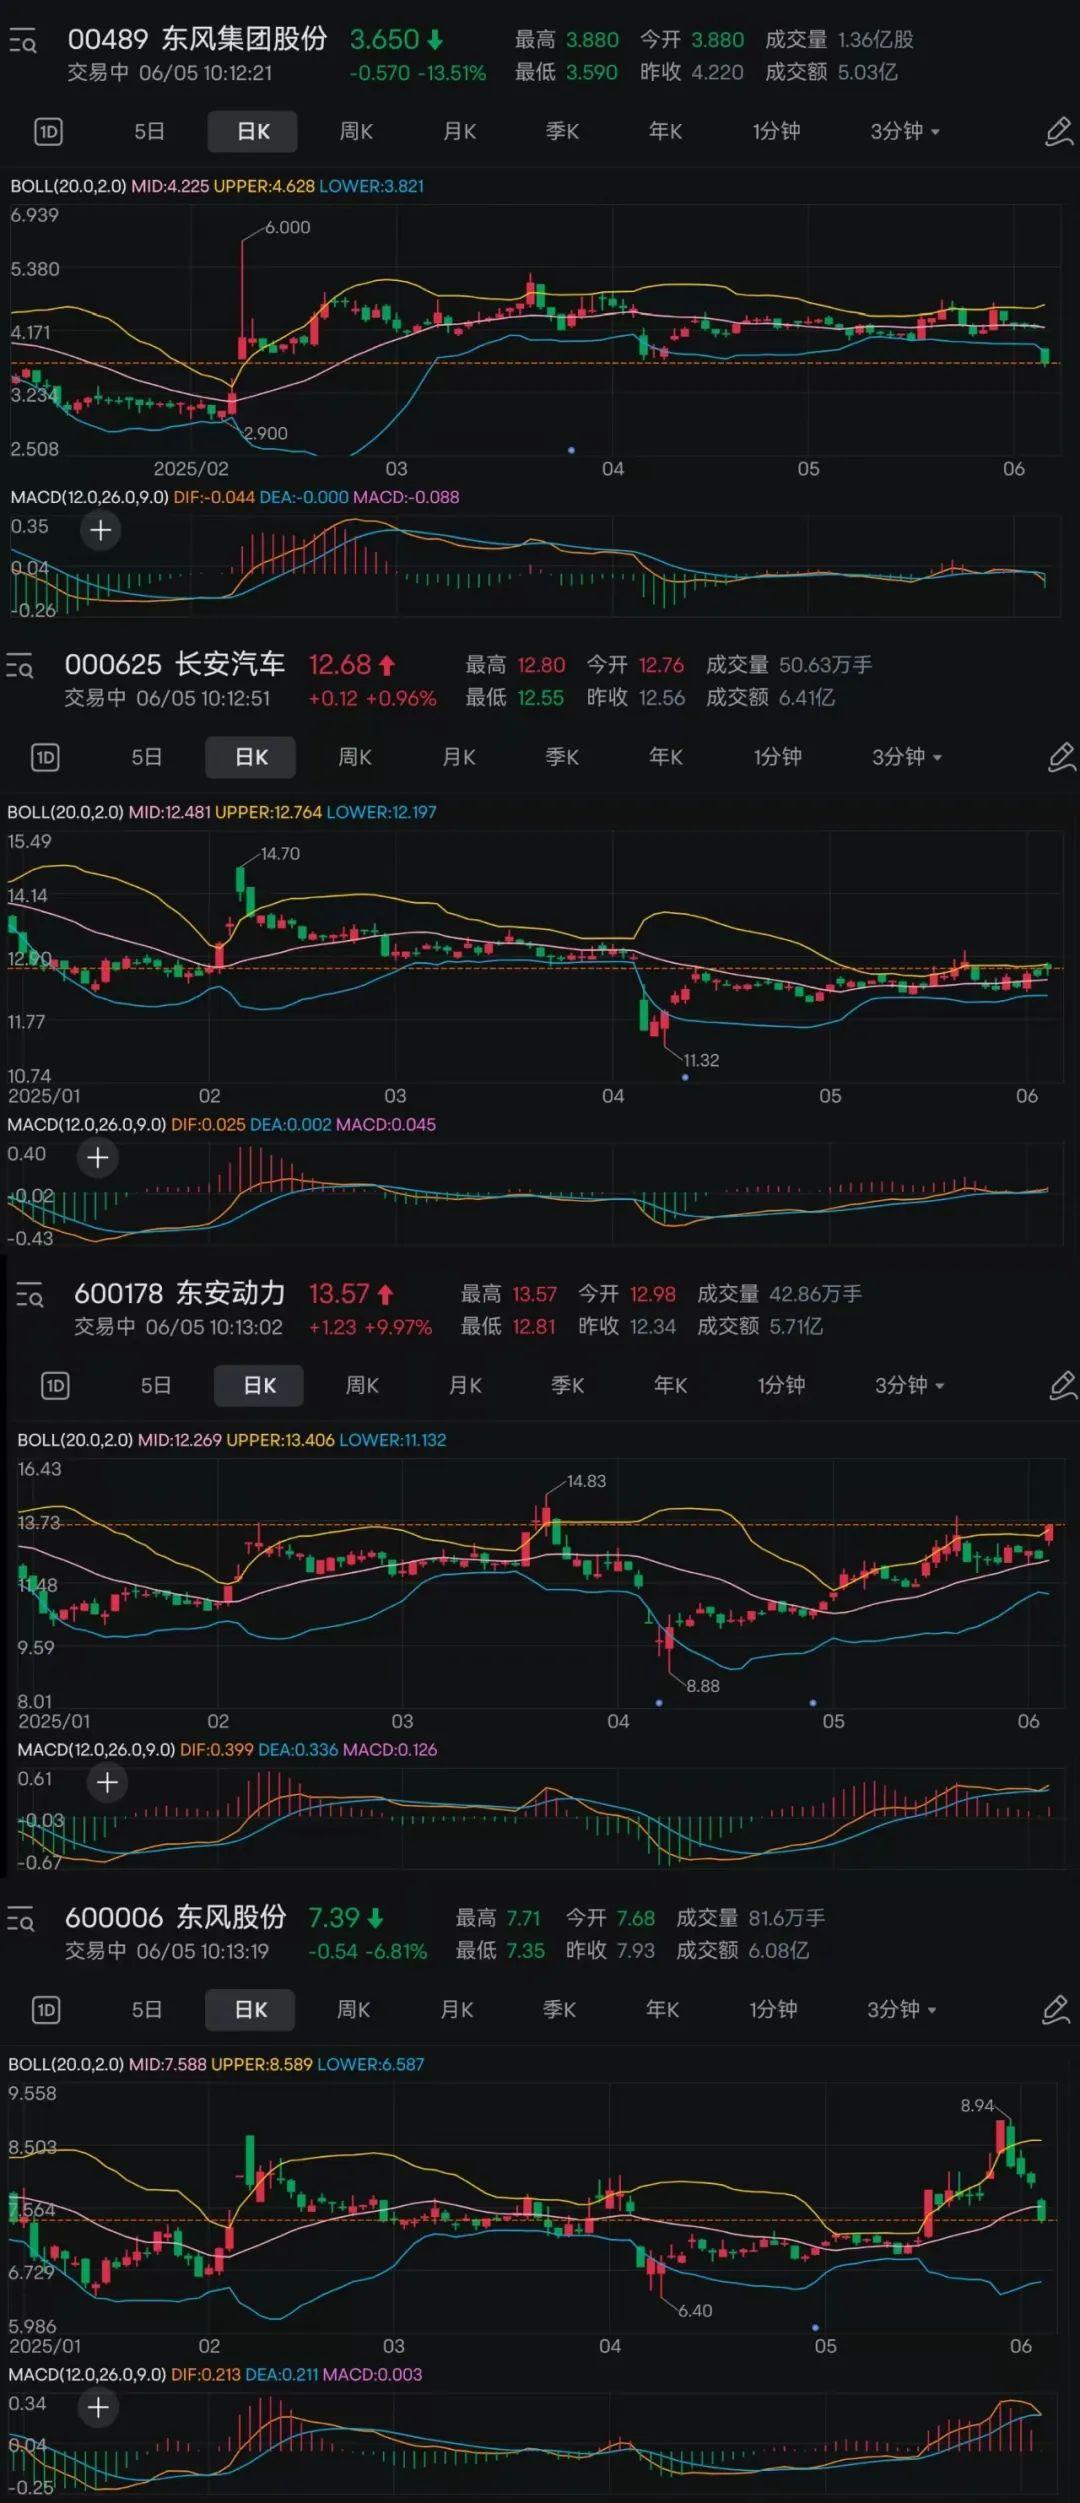The image size is (1080, 2503).
Task: Expand MACD plus button on 东风股份 chart
Action: point(98,2407)
